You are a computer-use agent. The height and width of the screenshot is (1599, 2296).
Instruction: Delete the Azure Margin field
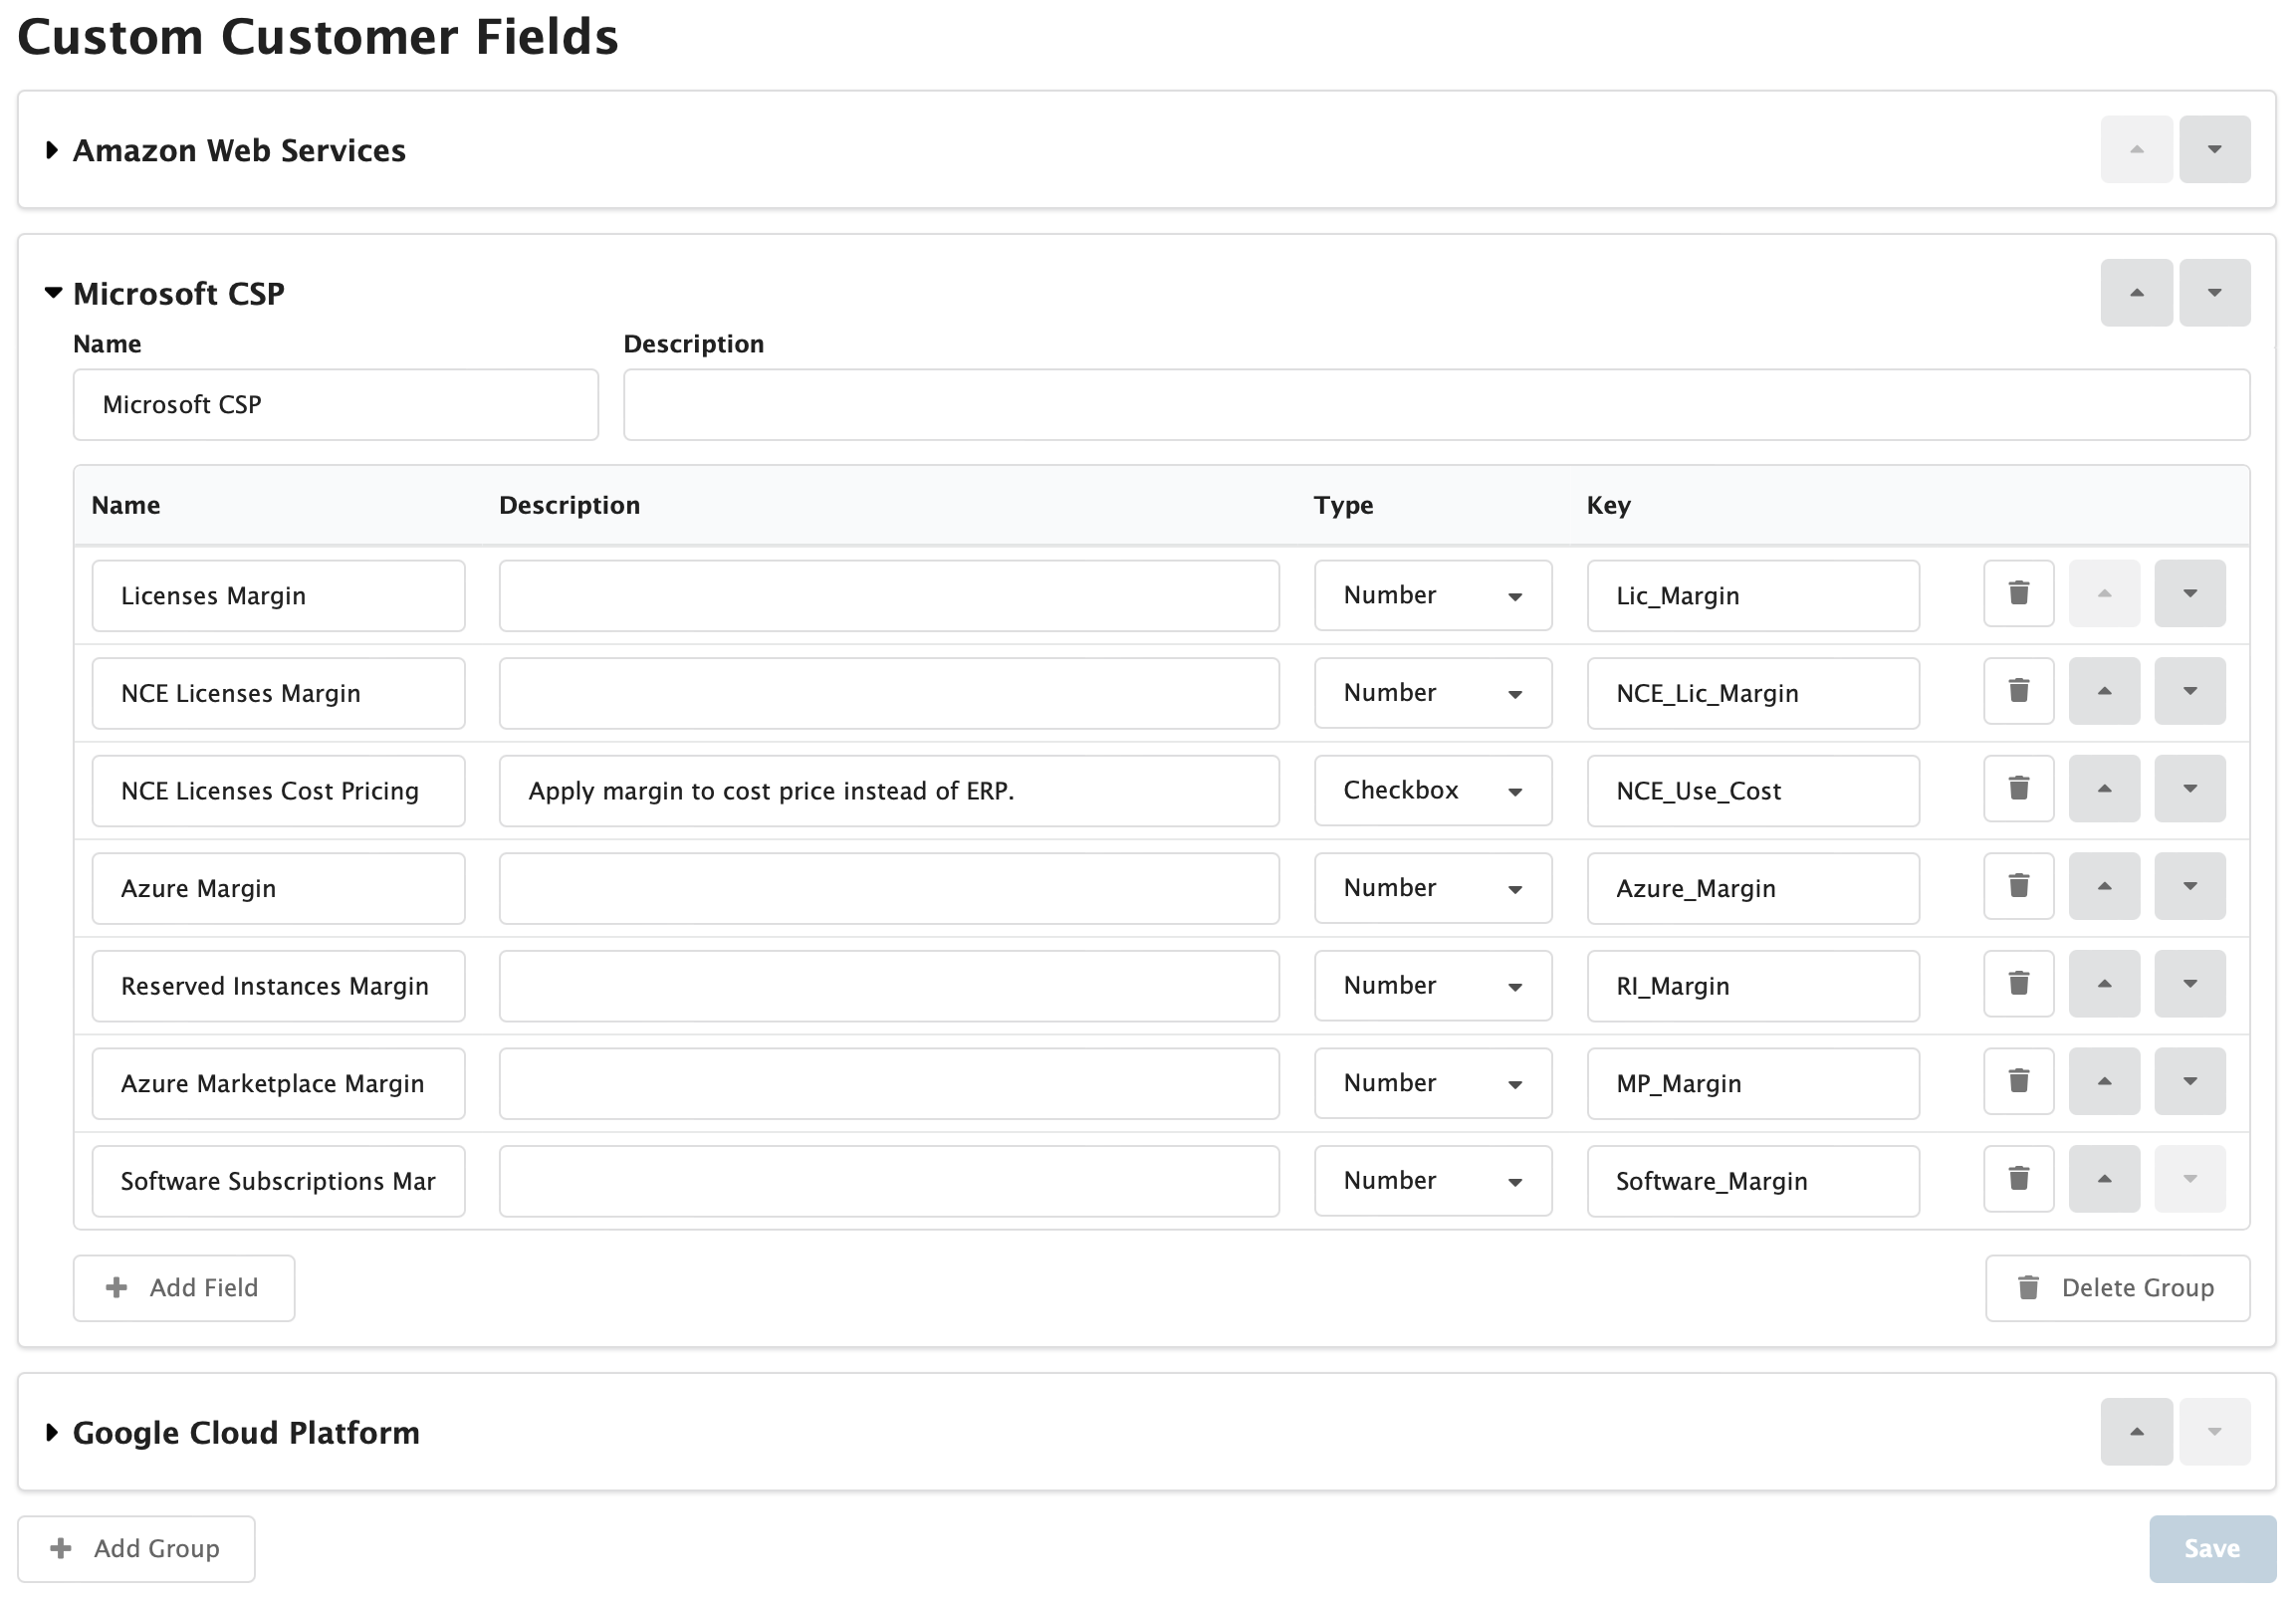coord(2018,887)
